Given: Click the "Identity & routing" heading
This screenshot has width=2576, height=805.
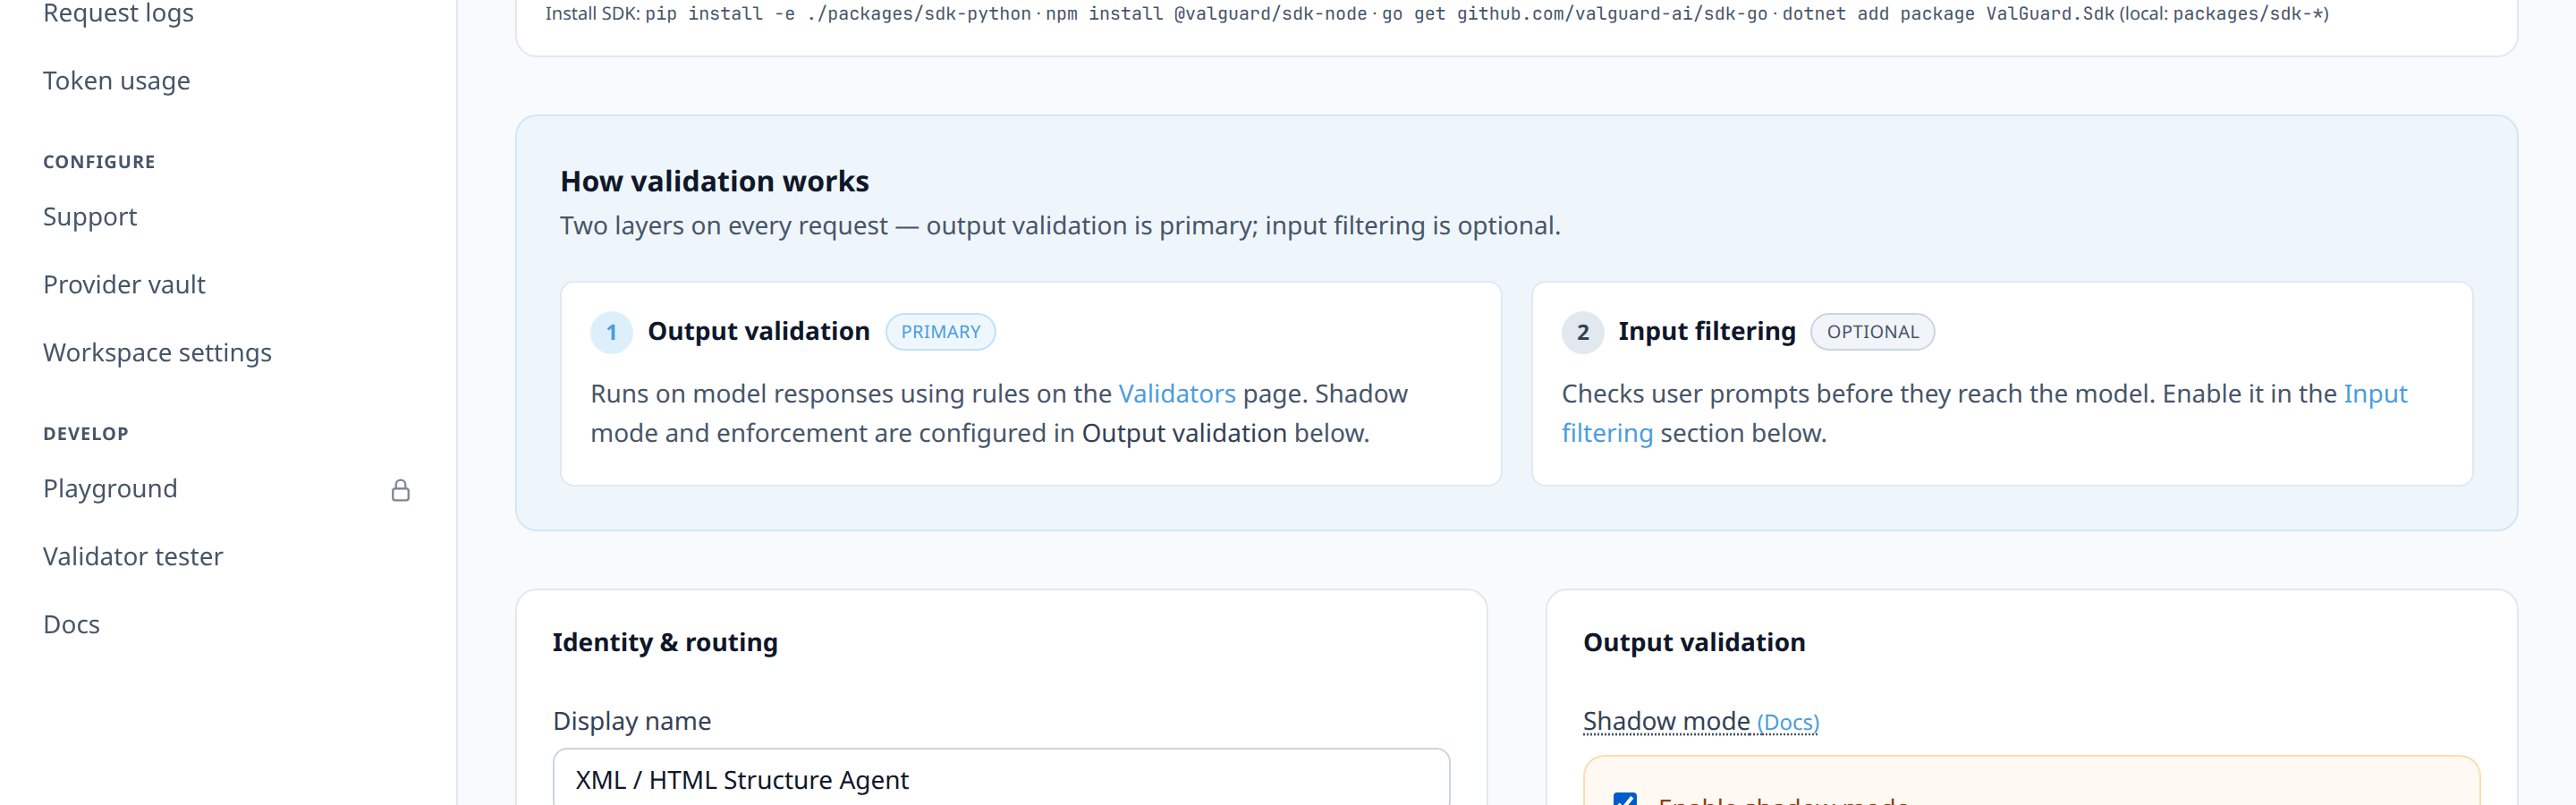Looking at the screenshot, I should (x=665, y=642).
